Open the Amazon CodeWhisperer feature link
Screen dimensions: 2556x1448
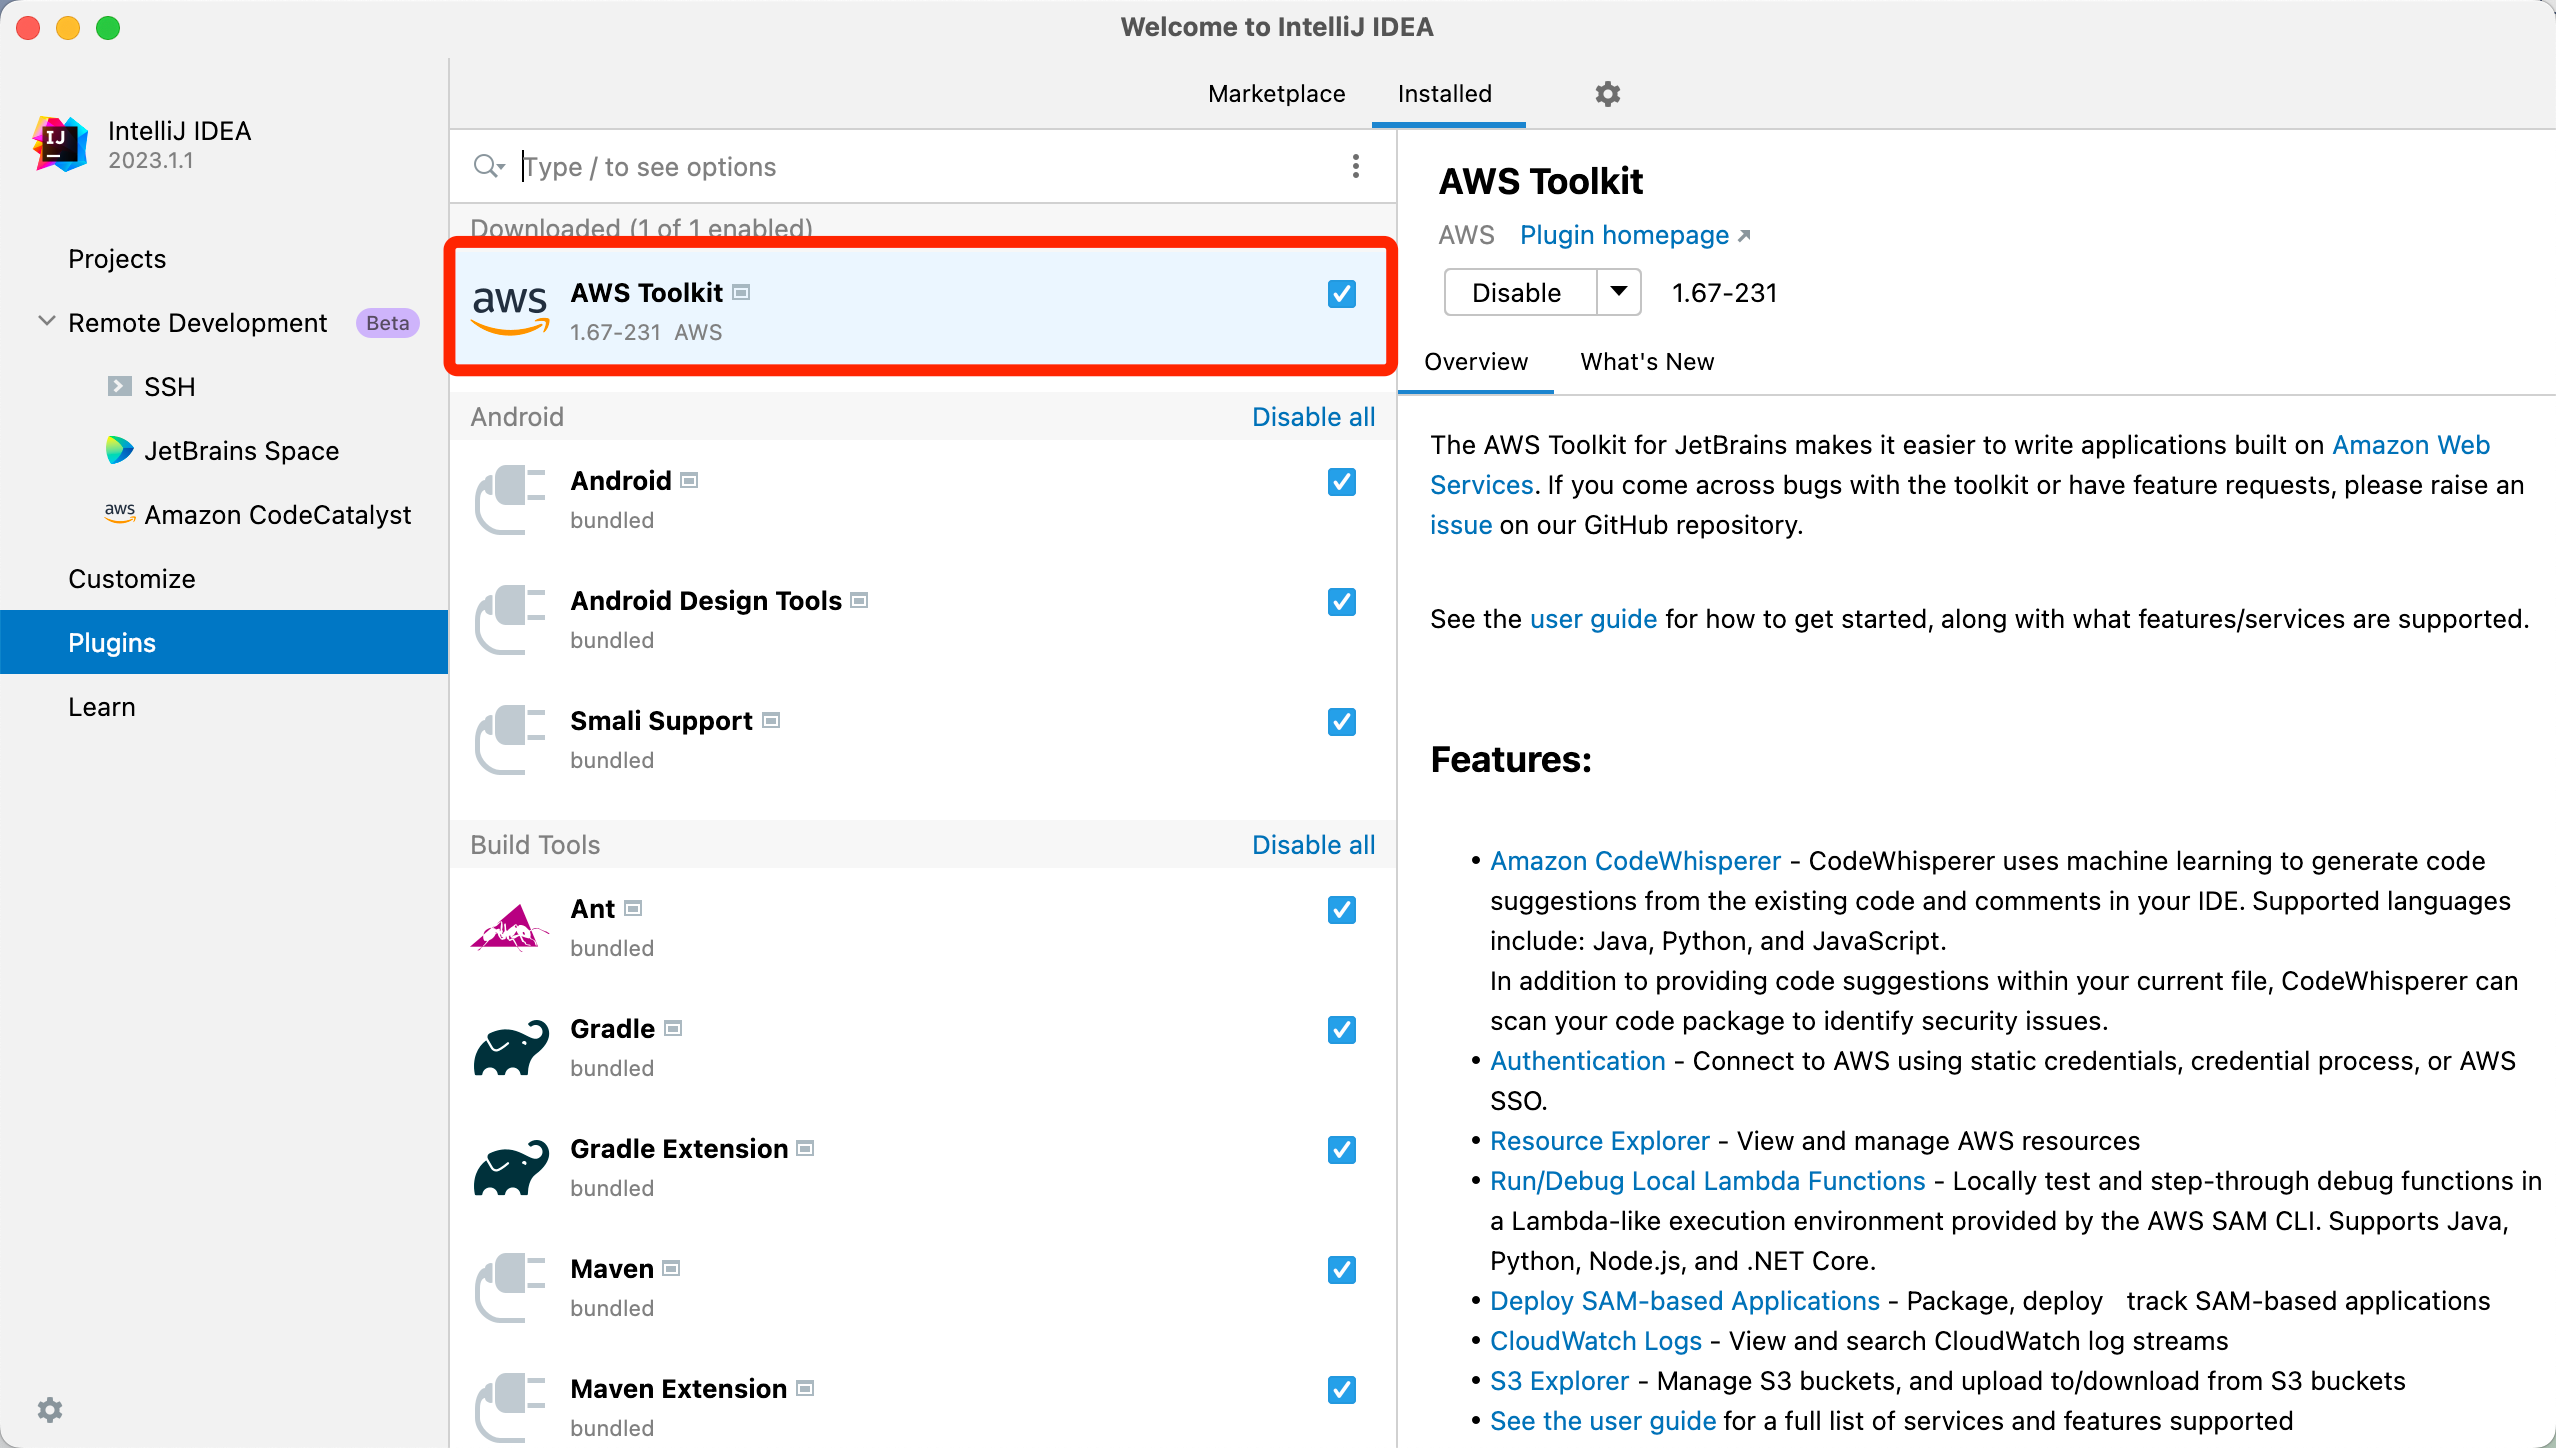coord(1635,861)
